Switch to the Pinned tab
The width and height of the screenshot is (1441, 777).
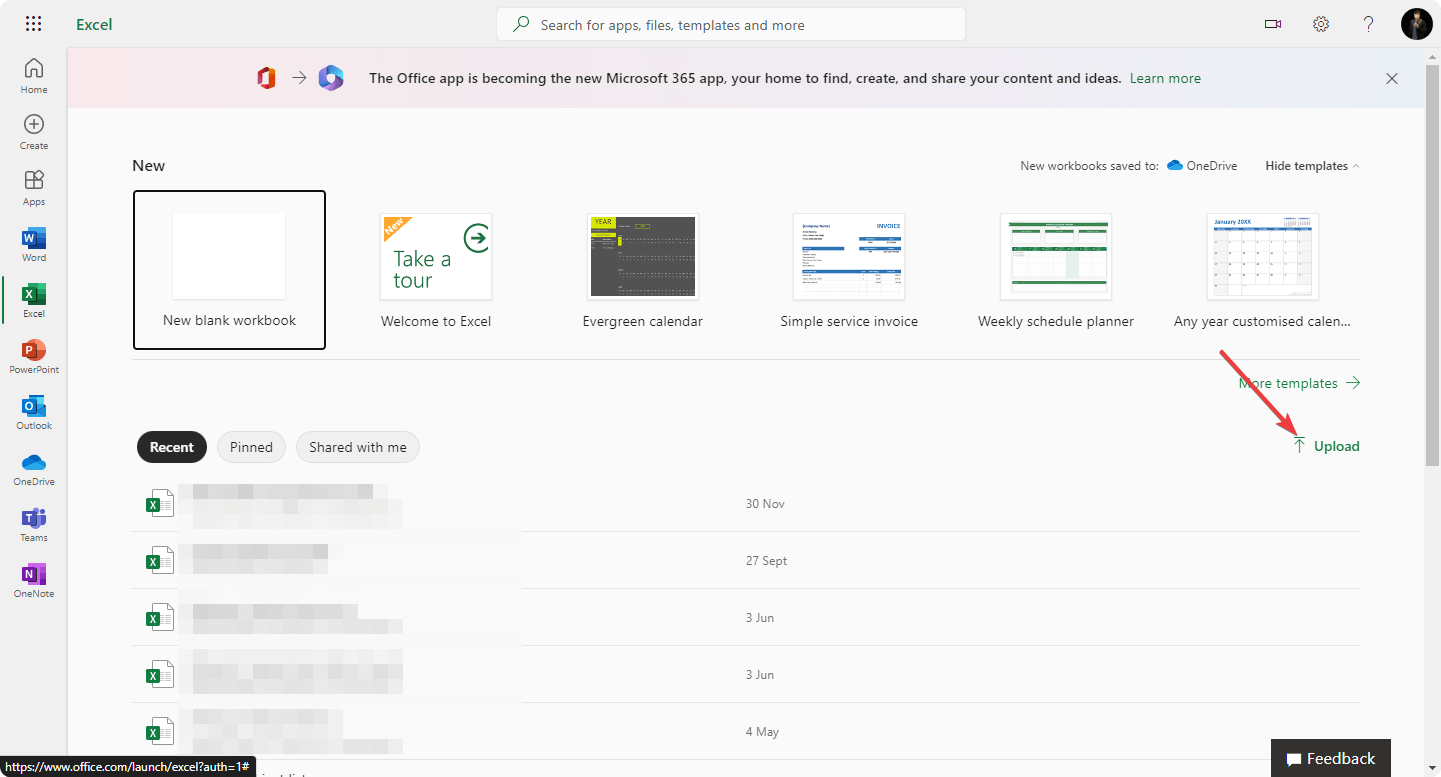pos(251,447)
